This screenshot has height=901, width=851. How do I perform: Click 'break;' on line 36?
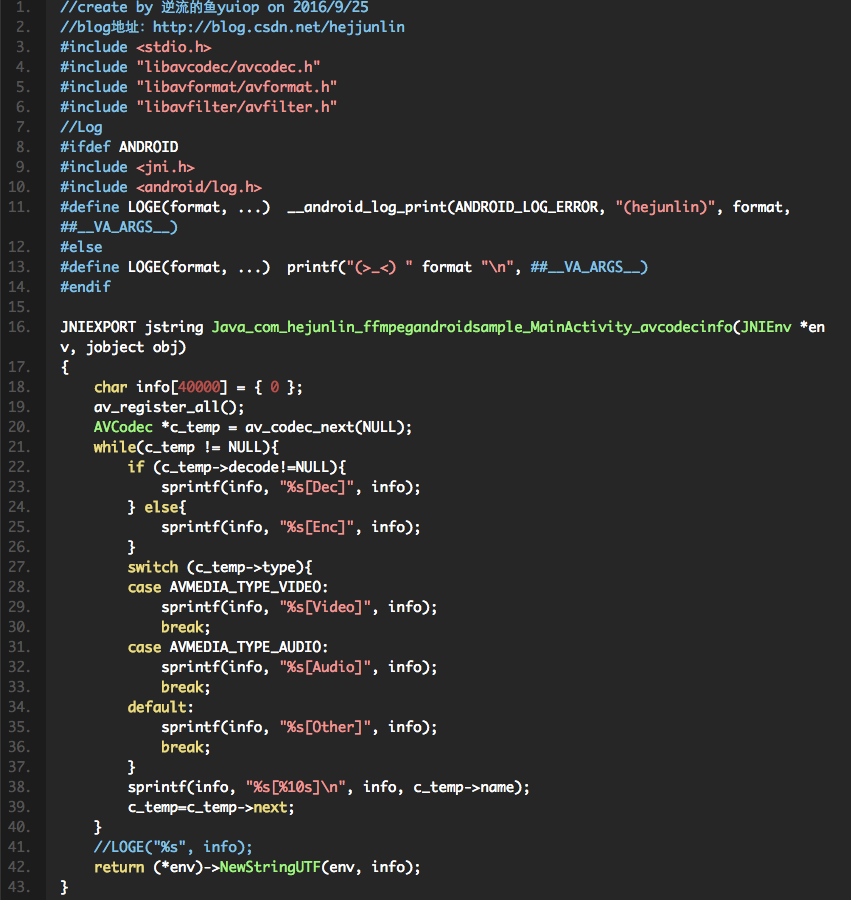(x=186, y=747)
